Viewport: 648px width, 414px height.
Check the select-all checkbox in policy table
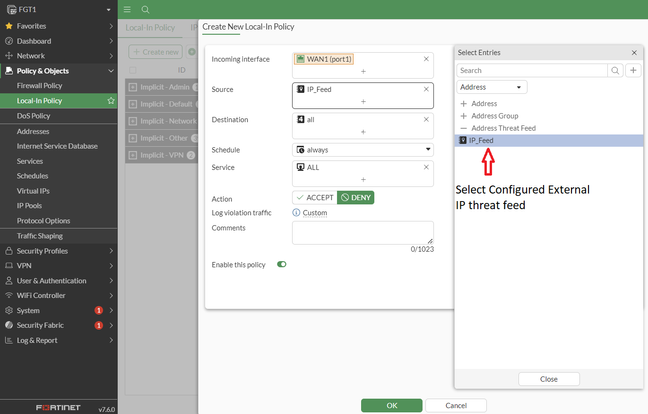click(133, 70)
